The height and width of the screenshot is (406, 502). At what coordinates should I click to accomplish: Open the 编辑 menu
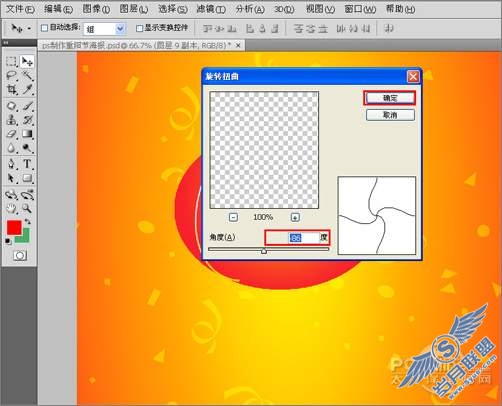(58, 9)
